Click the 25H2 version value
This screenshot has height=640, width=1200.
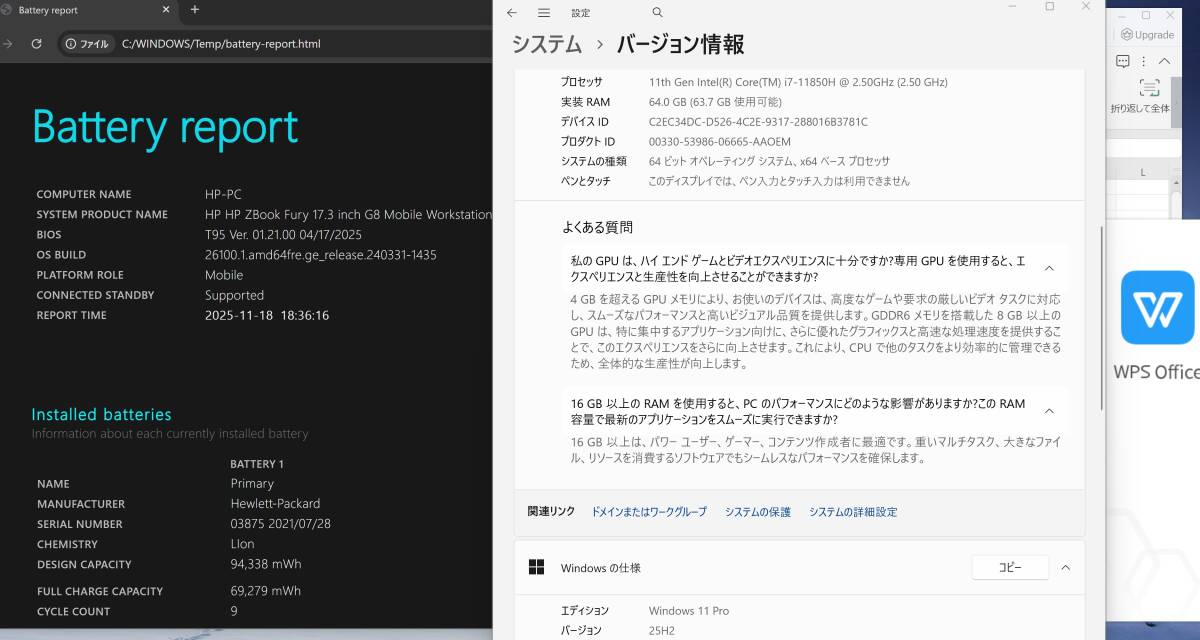(x=662, y=630)
